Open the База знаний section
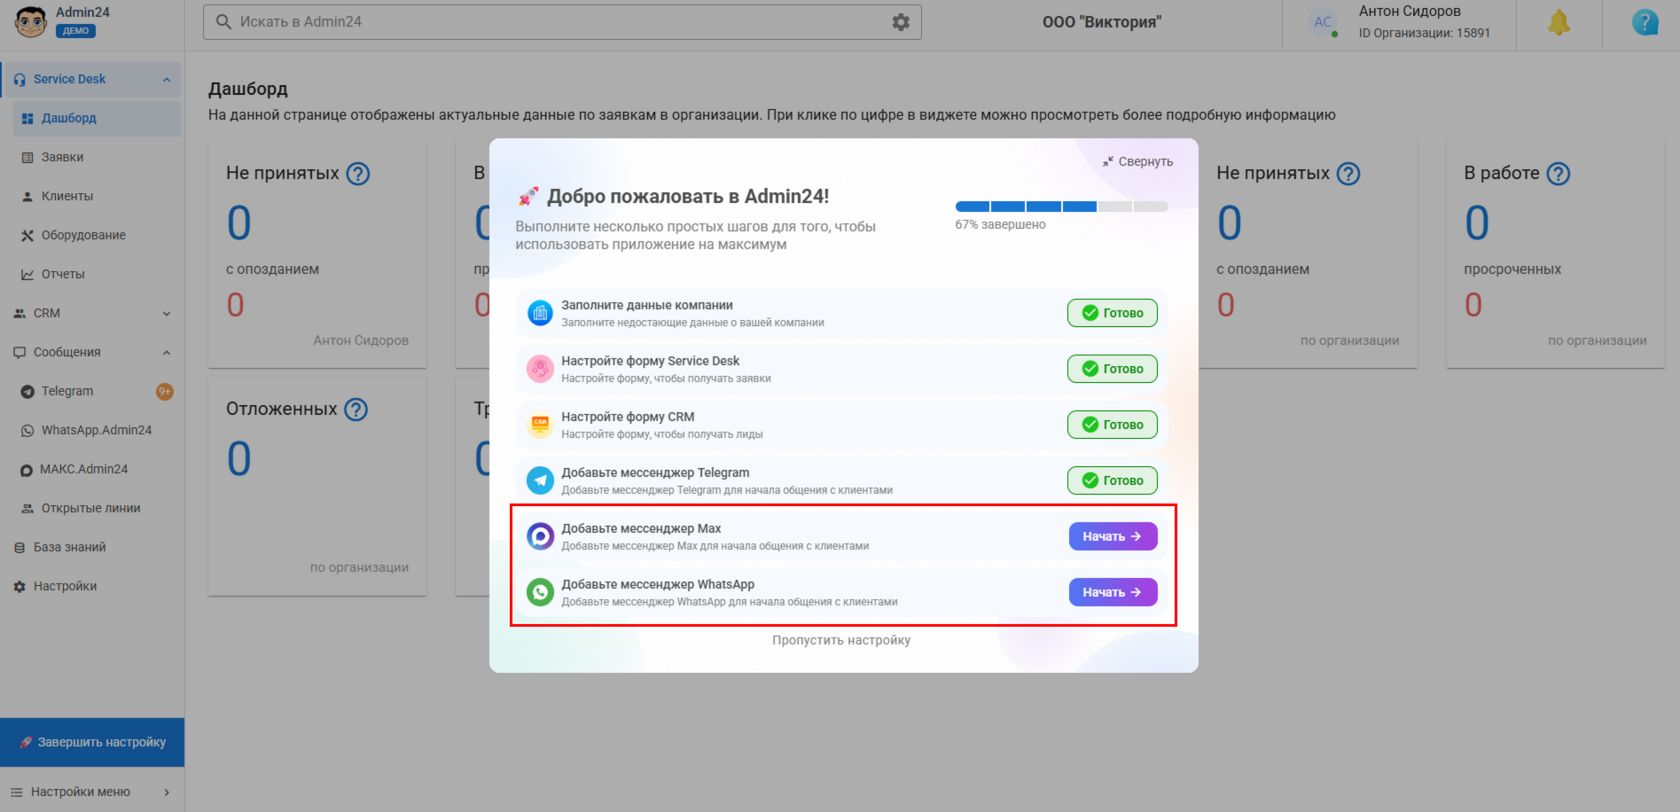This screenshot has height=812, width=1680. 92,547
